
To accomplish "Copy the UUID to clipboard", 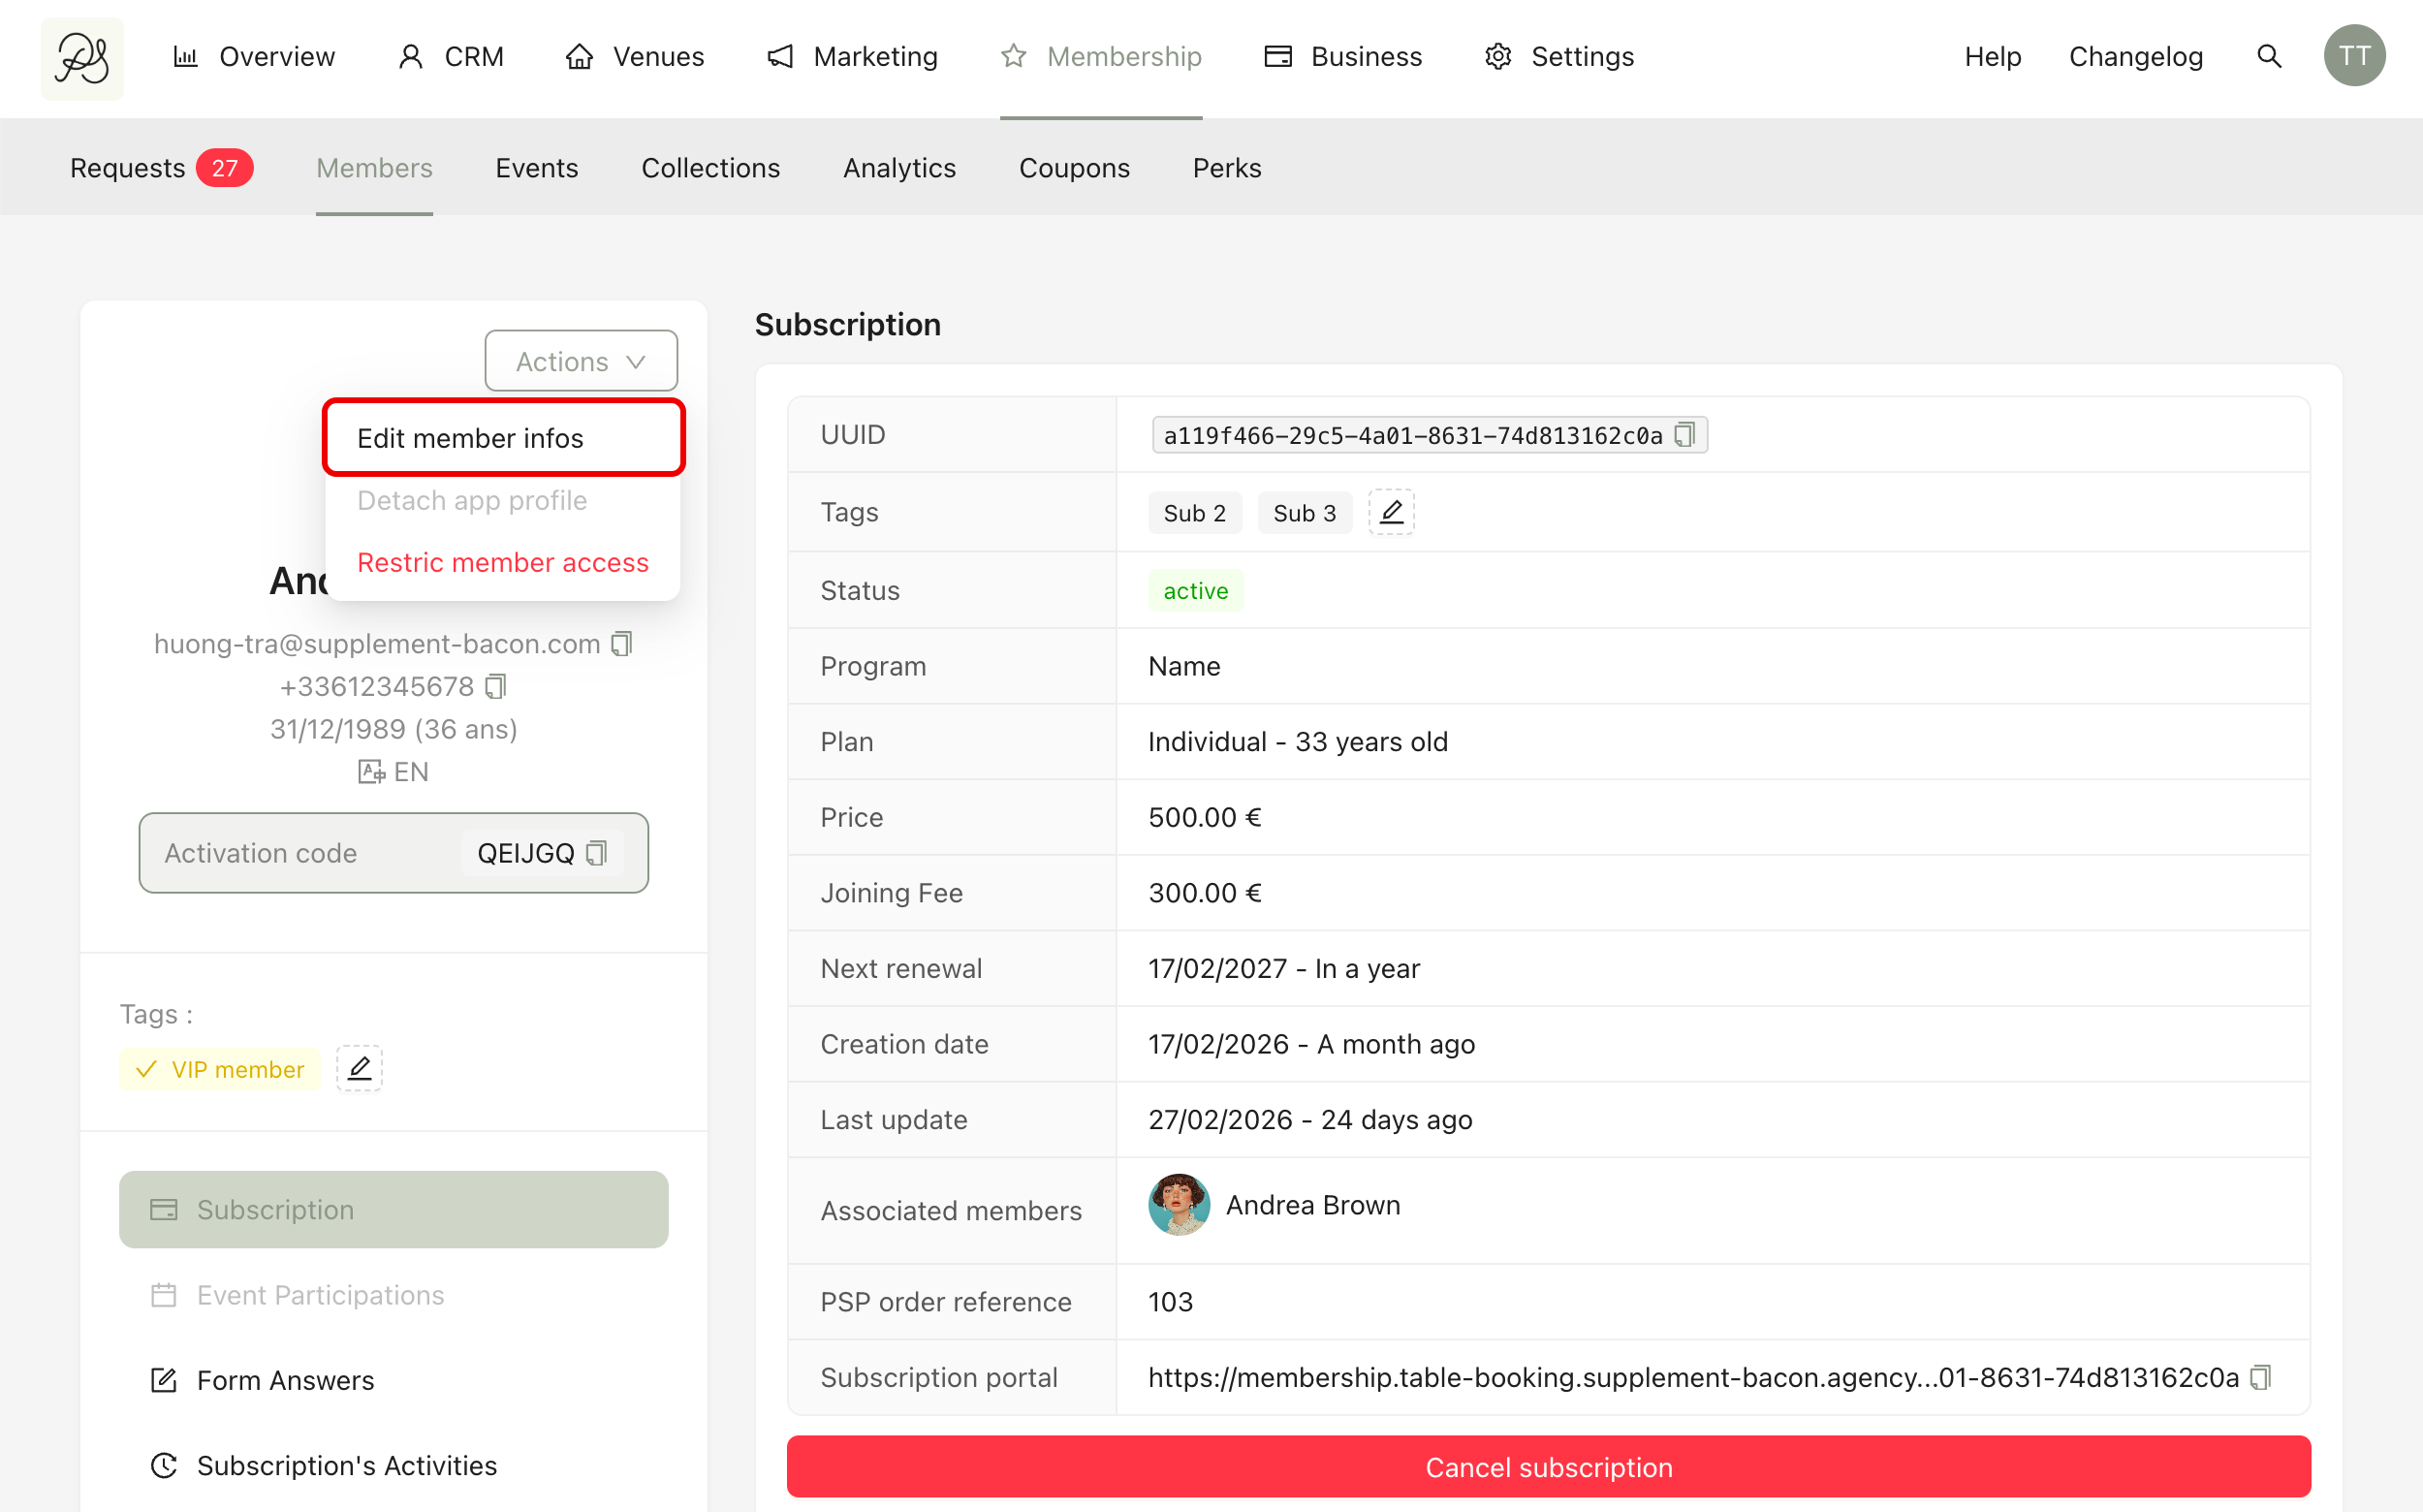I will tap(1684, 435).
